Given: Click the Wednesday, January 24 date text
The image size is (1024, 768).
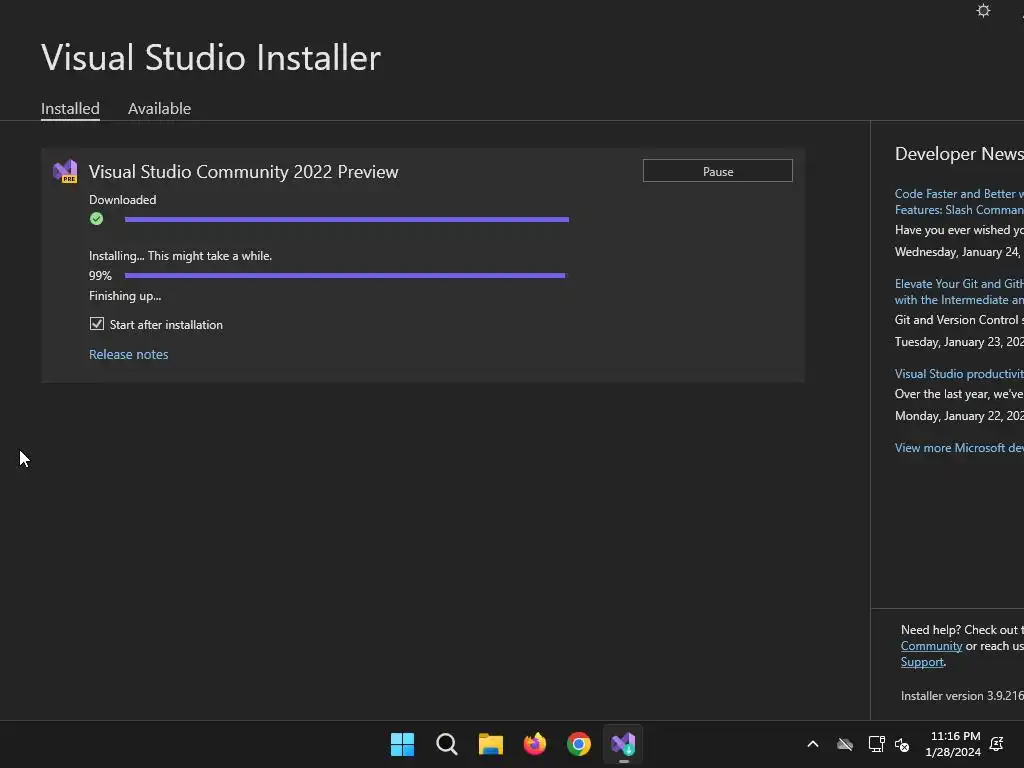Looking at the screenshot, I should pos(959,251).
